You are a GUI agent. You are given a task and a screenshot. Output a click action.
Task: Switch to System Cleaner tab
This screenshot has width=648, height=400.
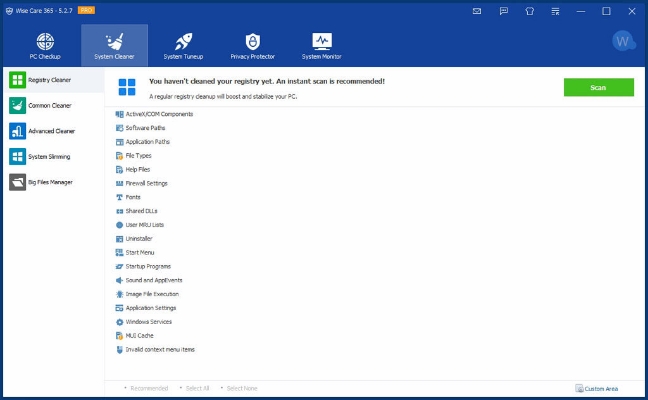[114, 46]
